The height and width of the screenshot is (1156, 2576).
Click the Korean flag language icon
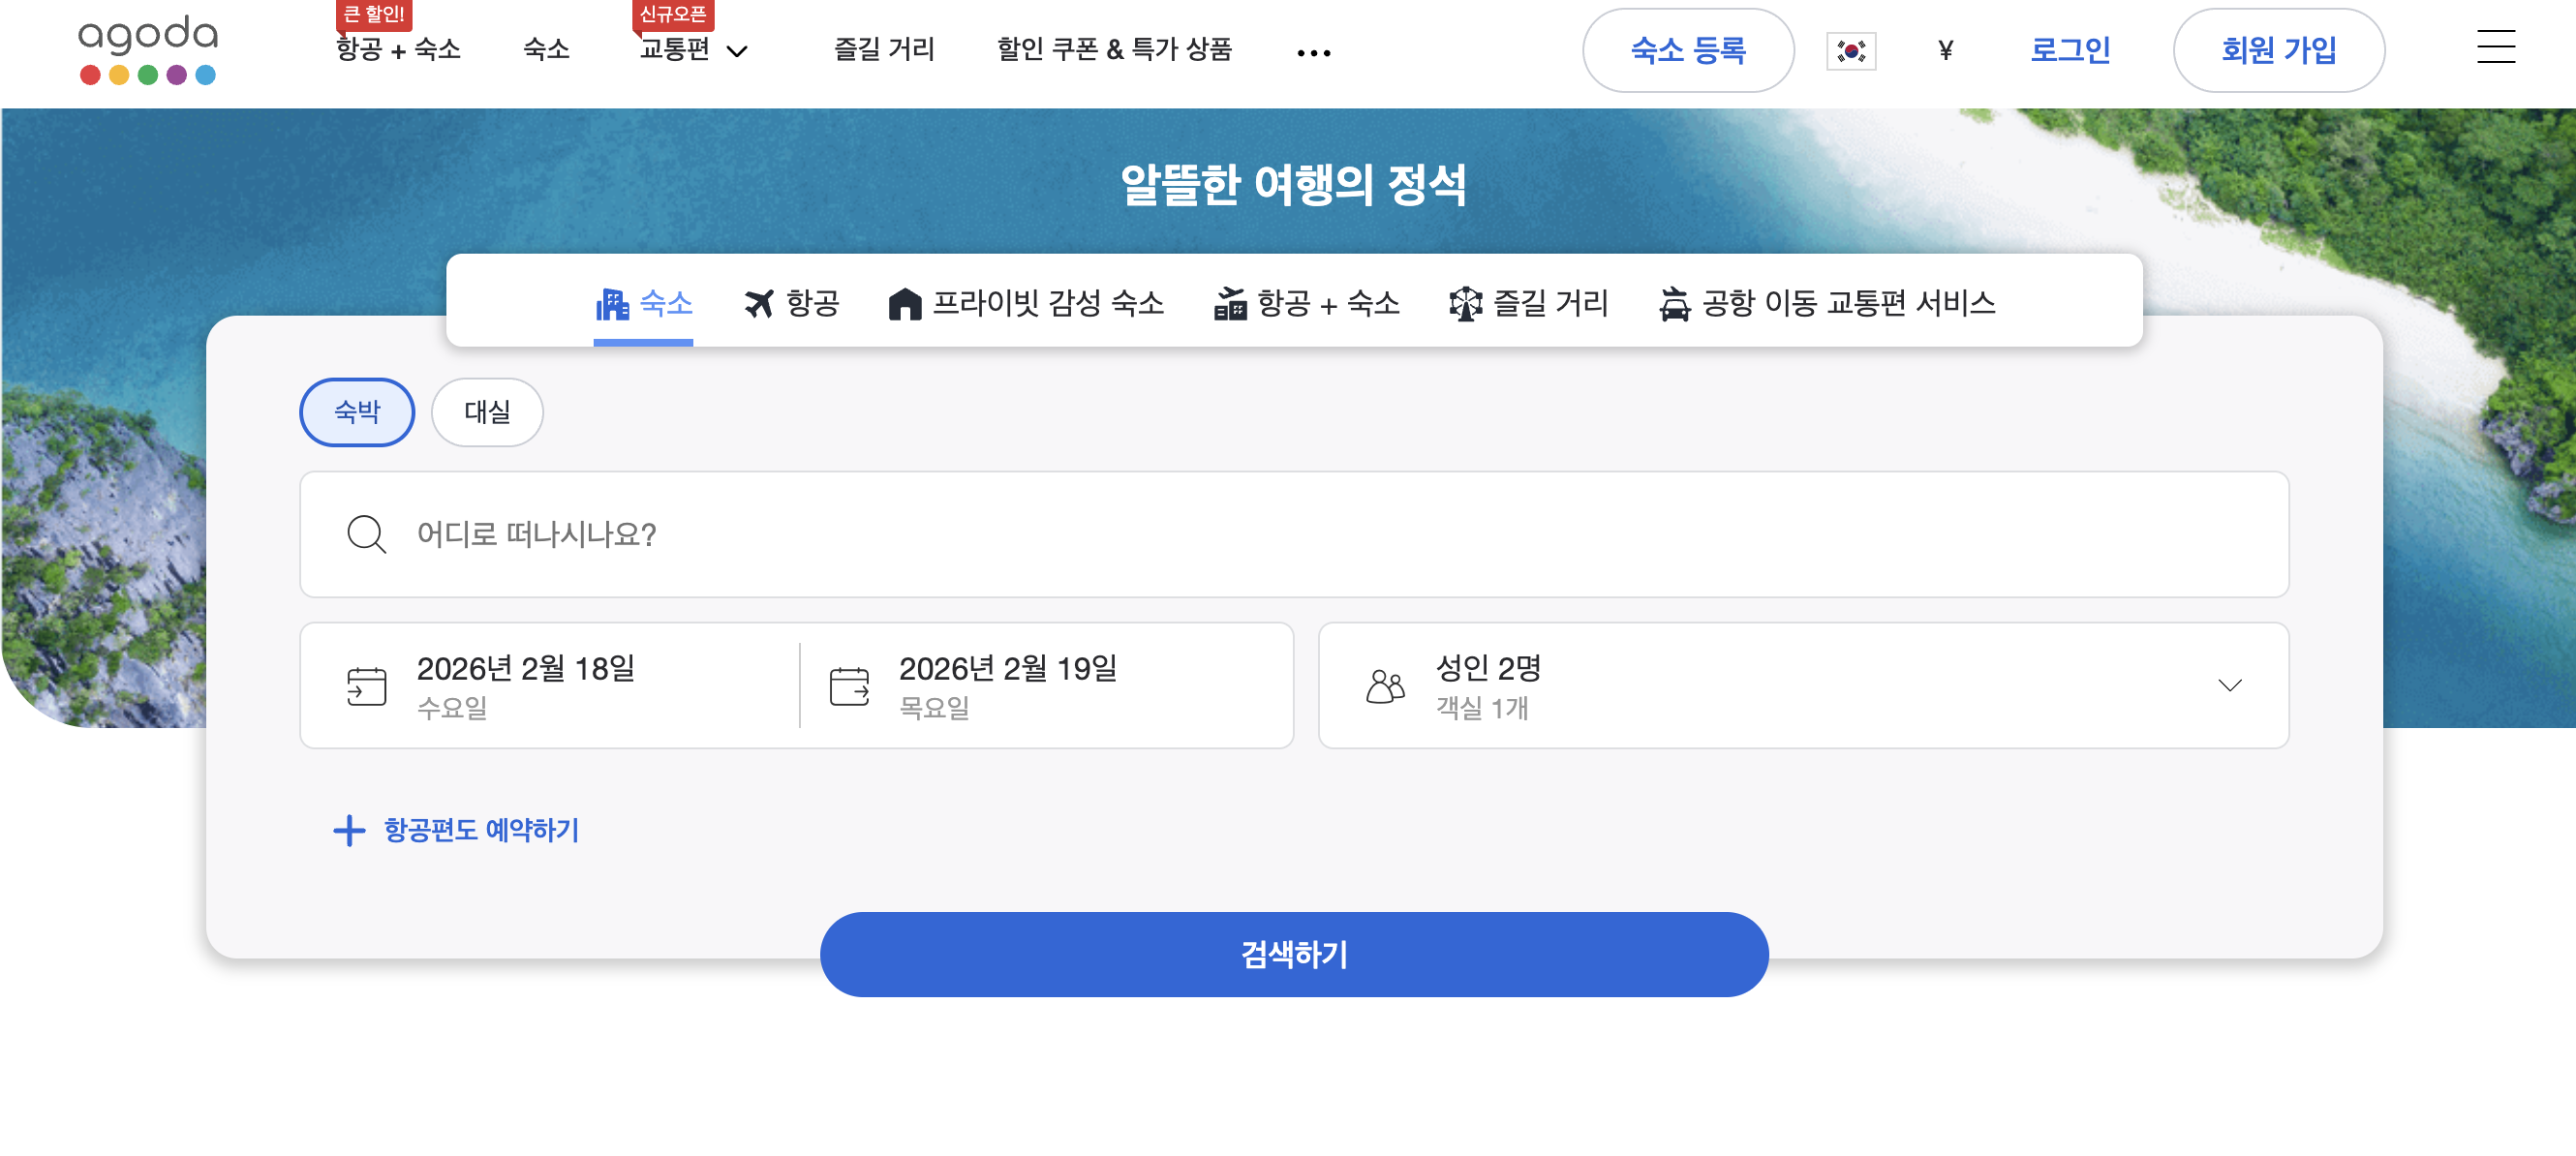pos(1850,51)
